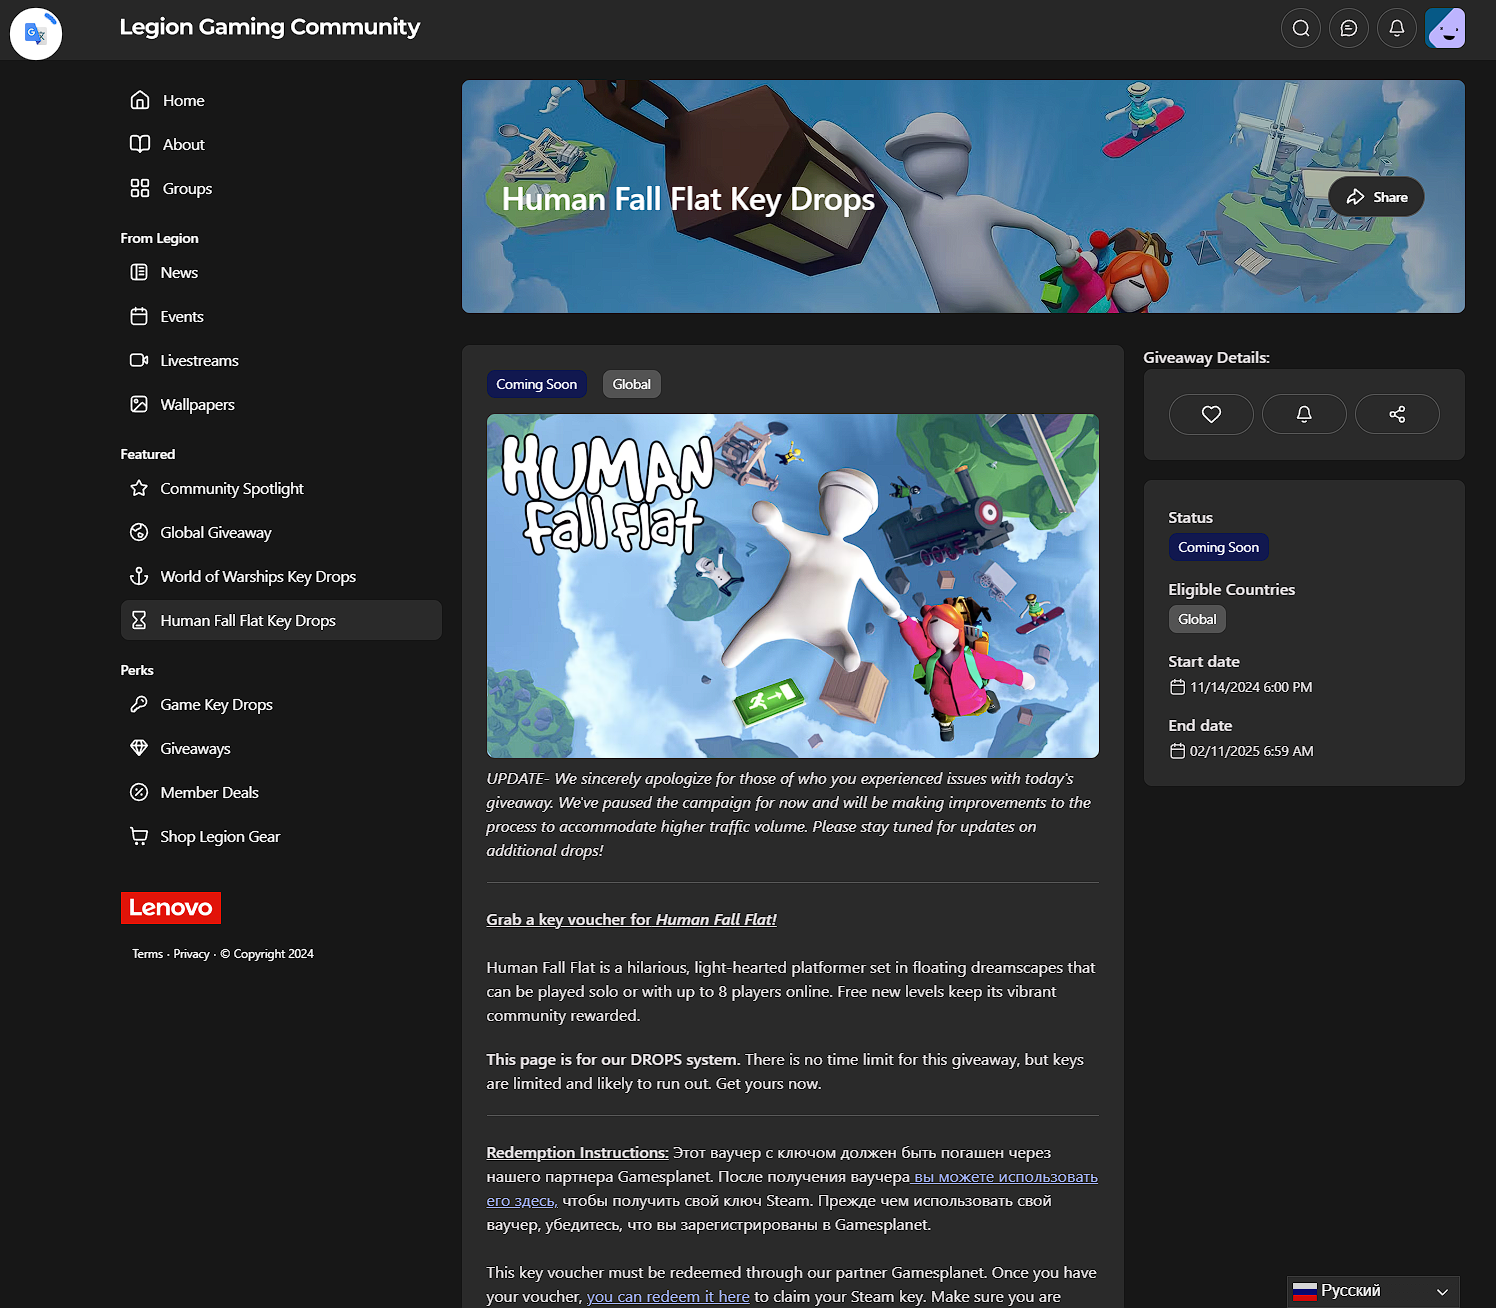Click the Lenovo logo
Screen dimensions: 1496x1308
[171, 908]
